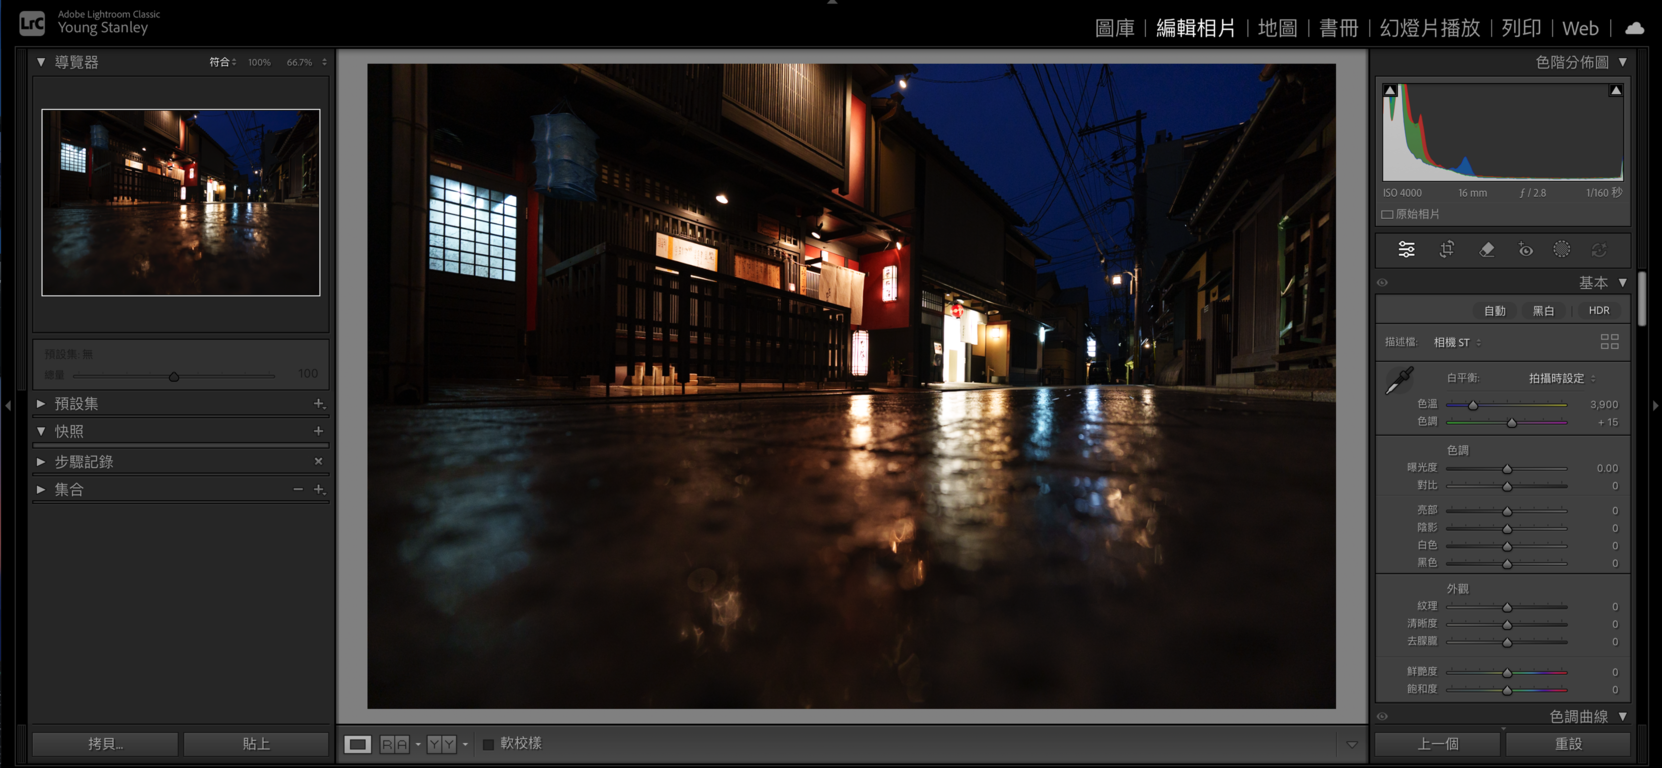Select the Crop and rotate tool

[1446, 250]
